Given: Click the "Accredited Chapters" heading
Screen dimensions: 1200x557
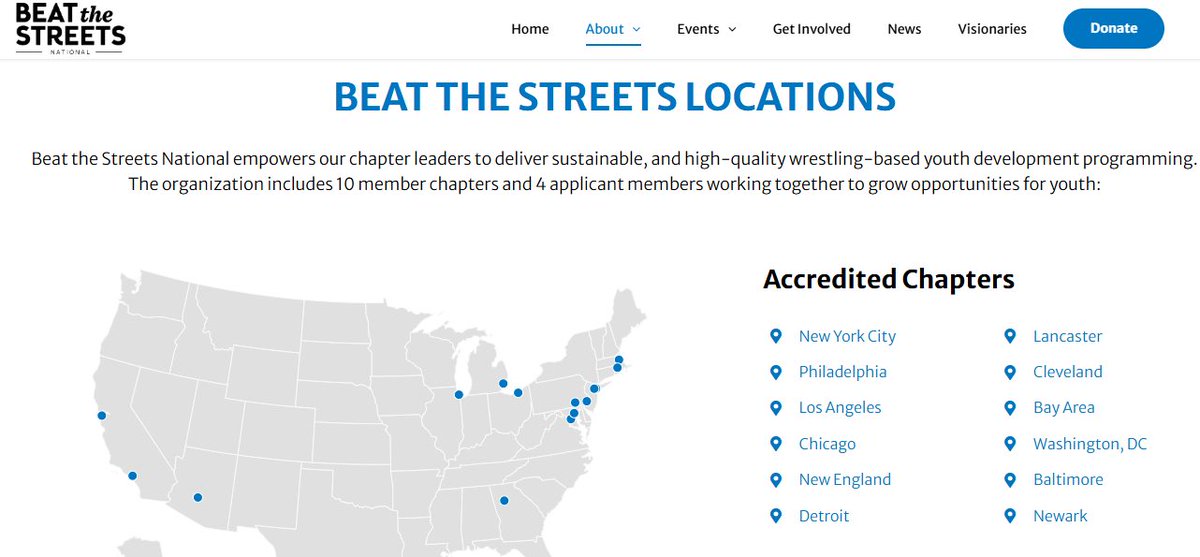Looking at the screenshot, I should pos(889,279).
